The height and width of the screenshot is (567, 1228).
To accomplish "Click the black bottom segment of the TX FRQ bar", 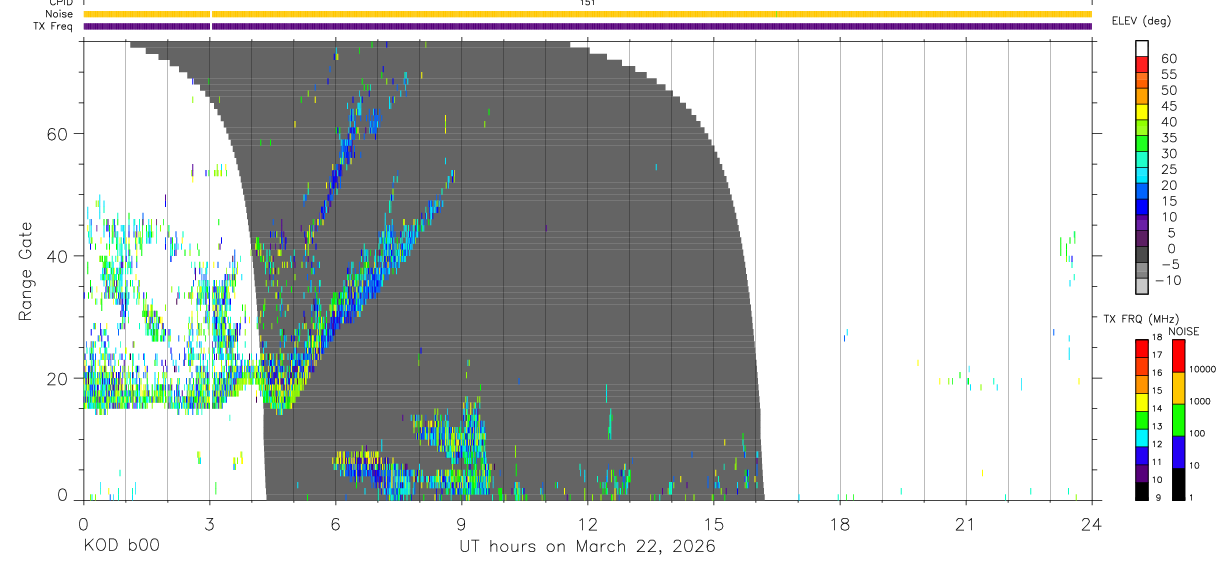I will 1141,491.
